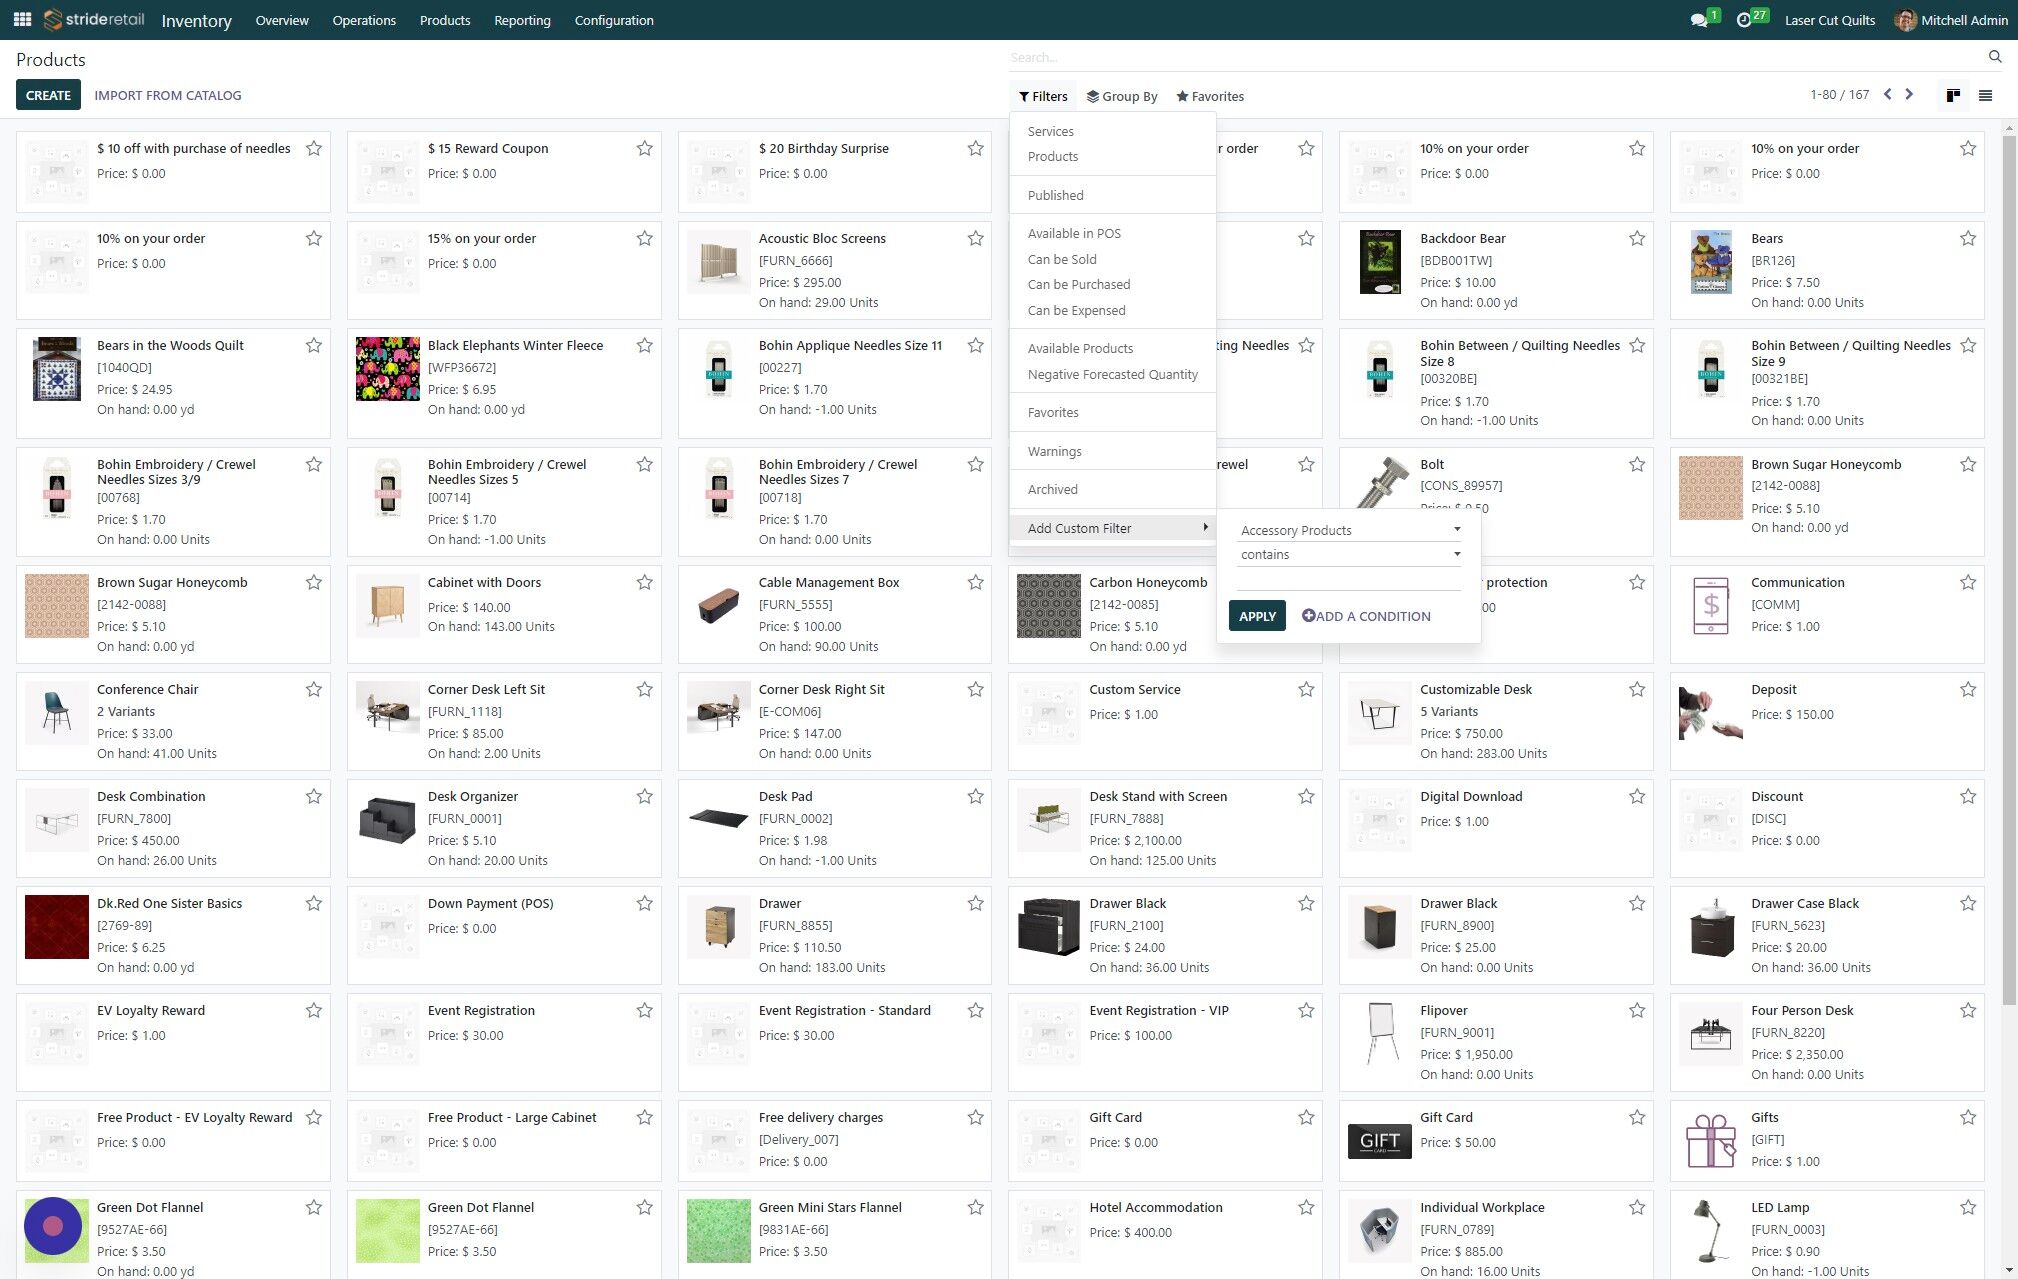2018x1279 pixels.
Task: Click the 1-80 / 167 pager counter
Action: click(x=1839, y=95)
